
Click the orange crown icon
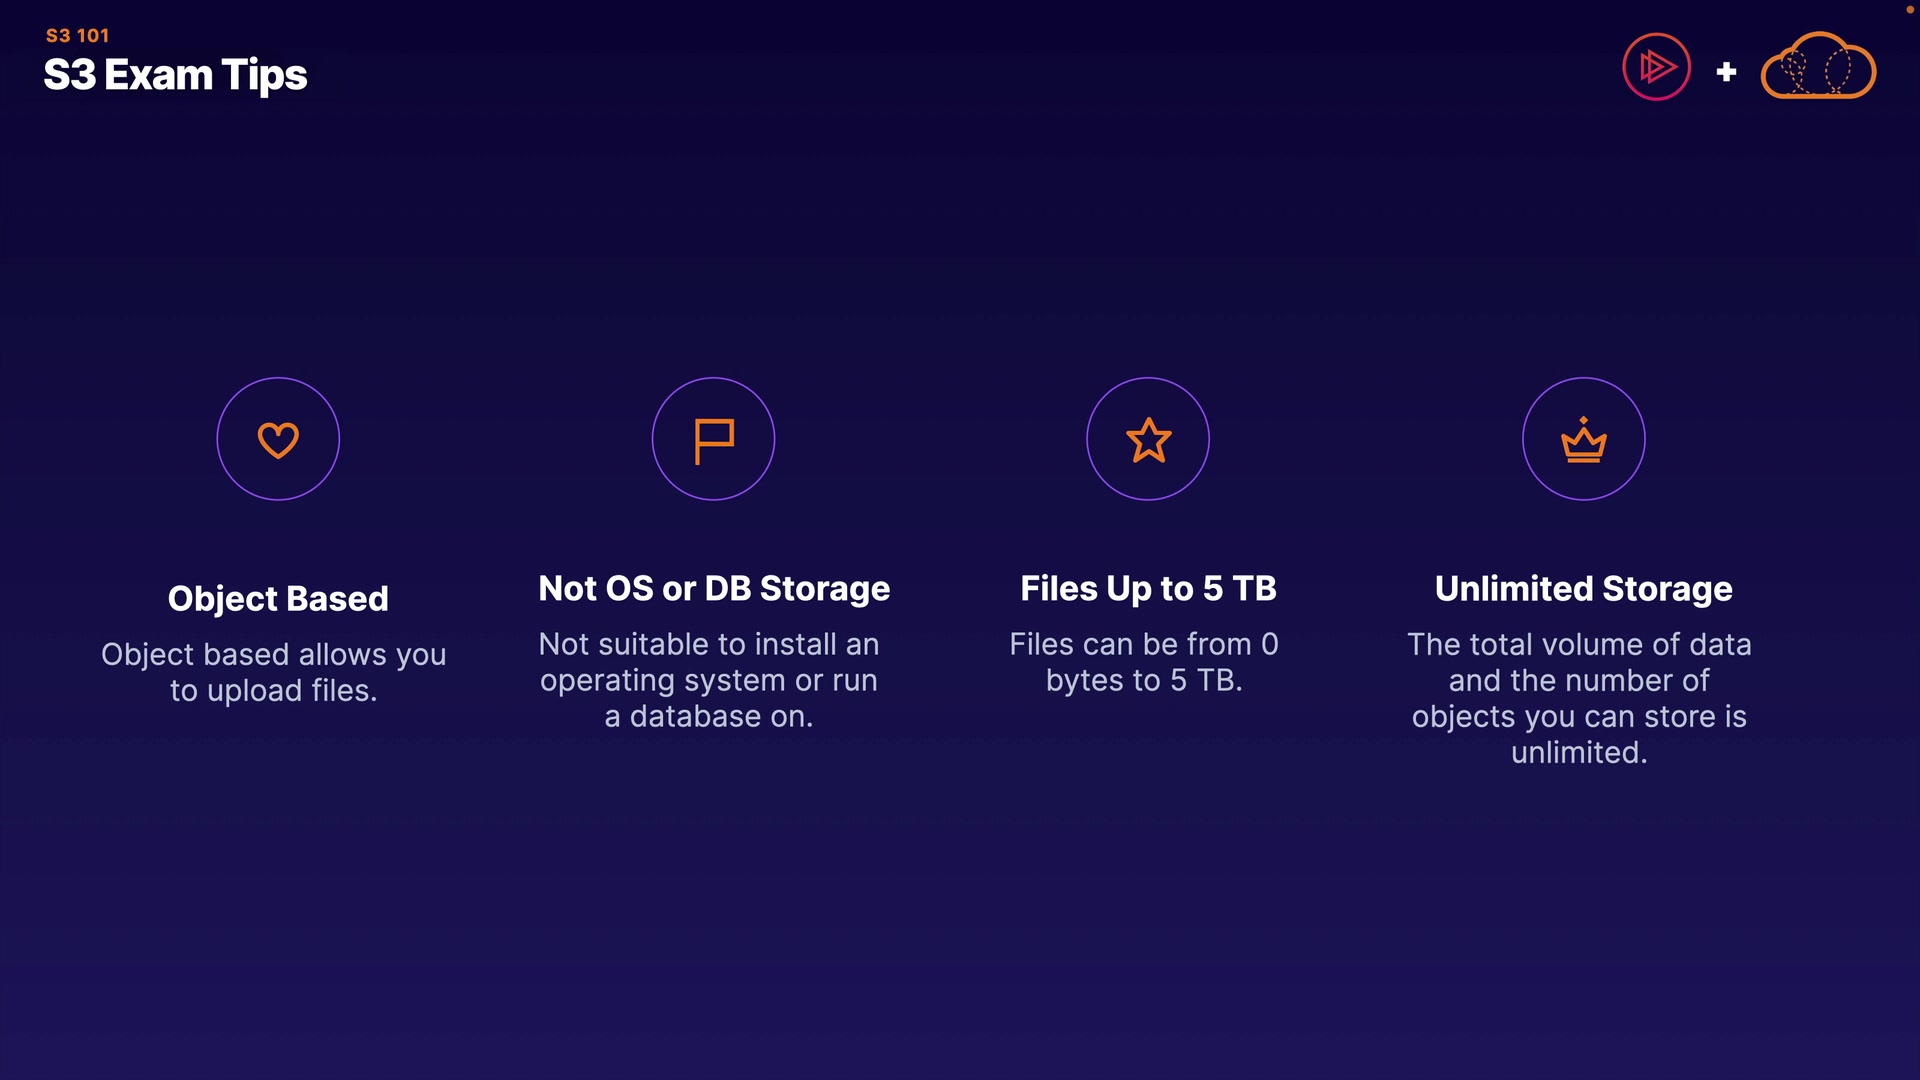(1584, 440)
